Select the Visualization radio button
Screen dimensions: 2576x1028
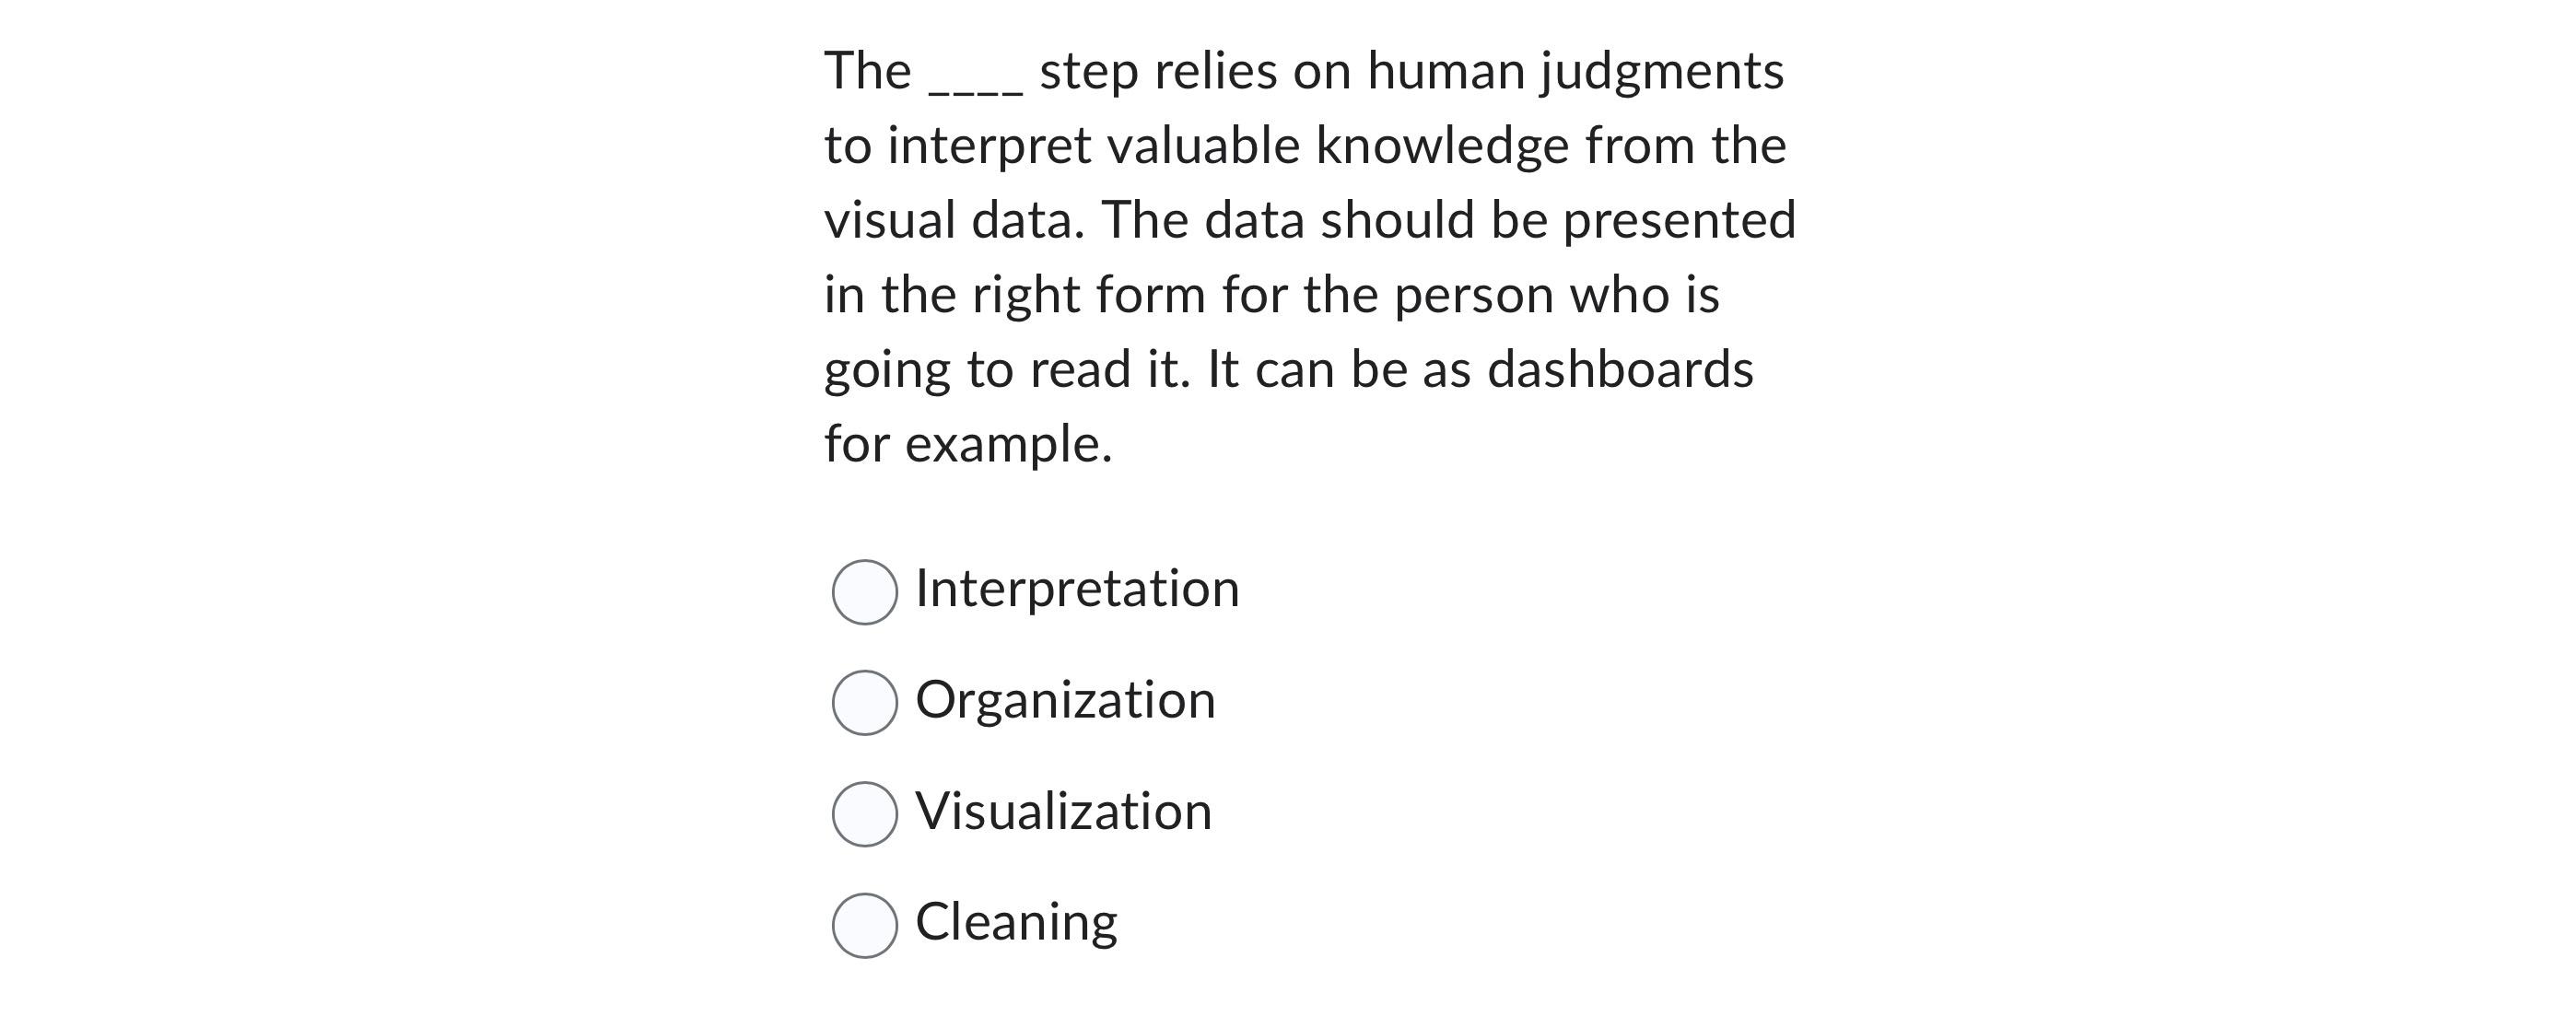tap(866, 815)
